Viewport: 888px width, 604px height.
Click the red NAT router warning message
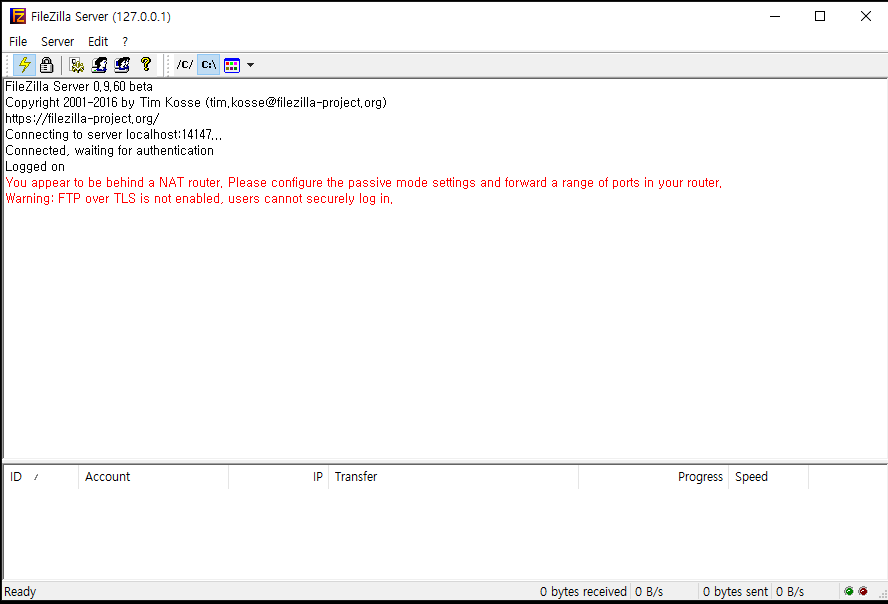click(364, 182)
